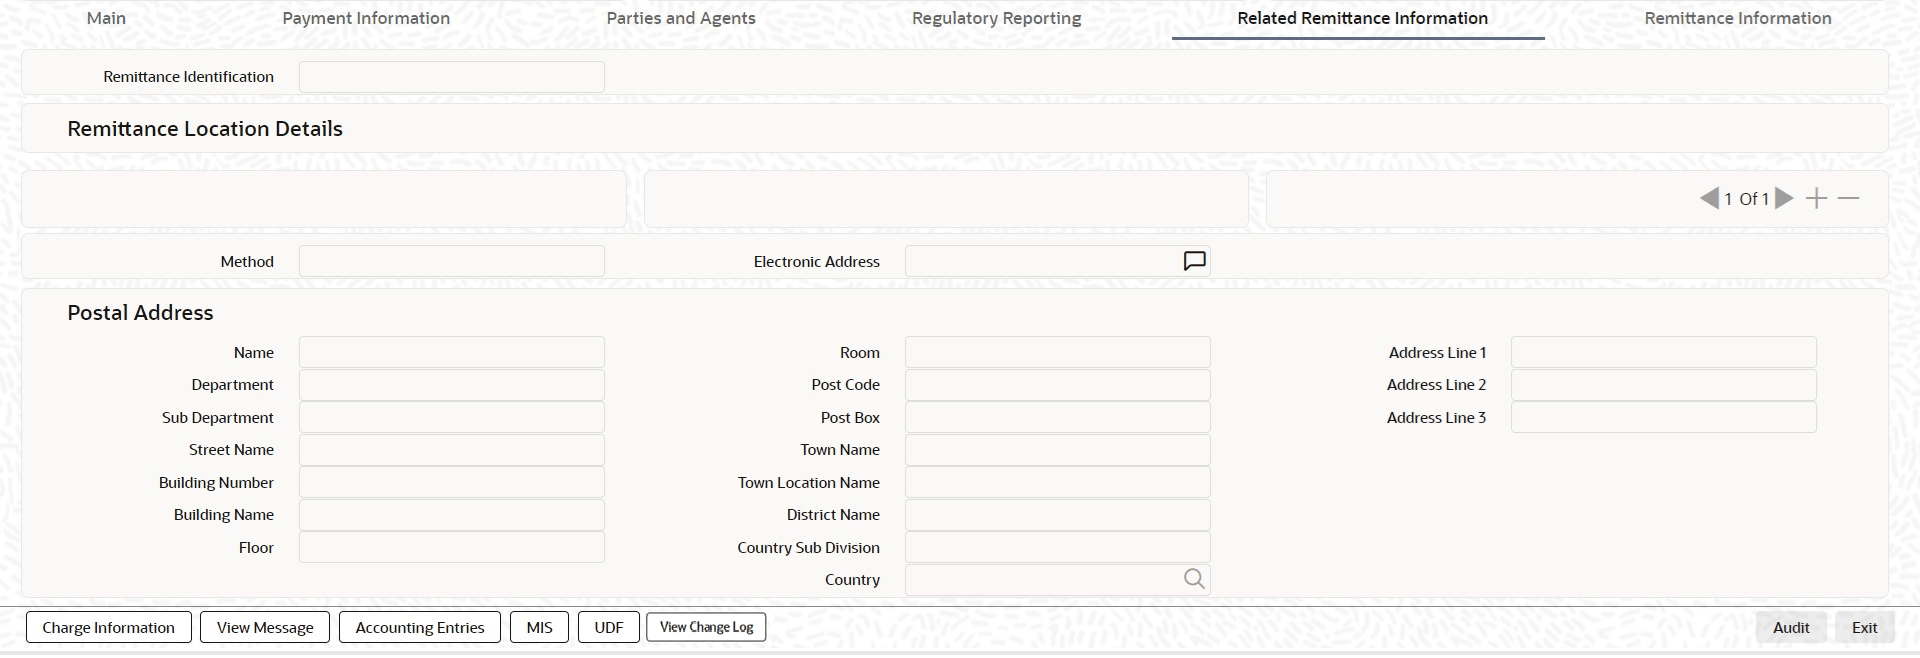Open the MIS button
Viewport: 1920px width, 658px height.
click(x=540, y=628)
